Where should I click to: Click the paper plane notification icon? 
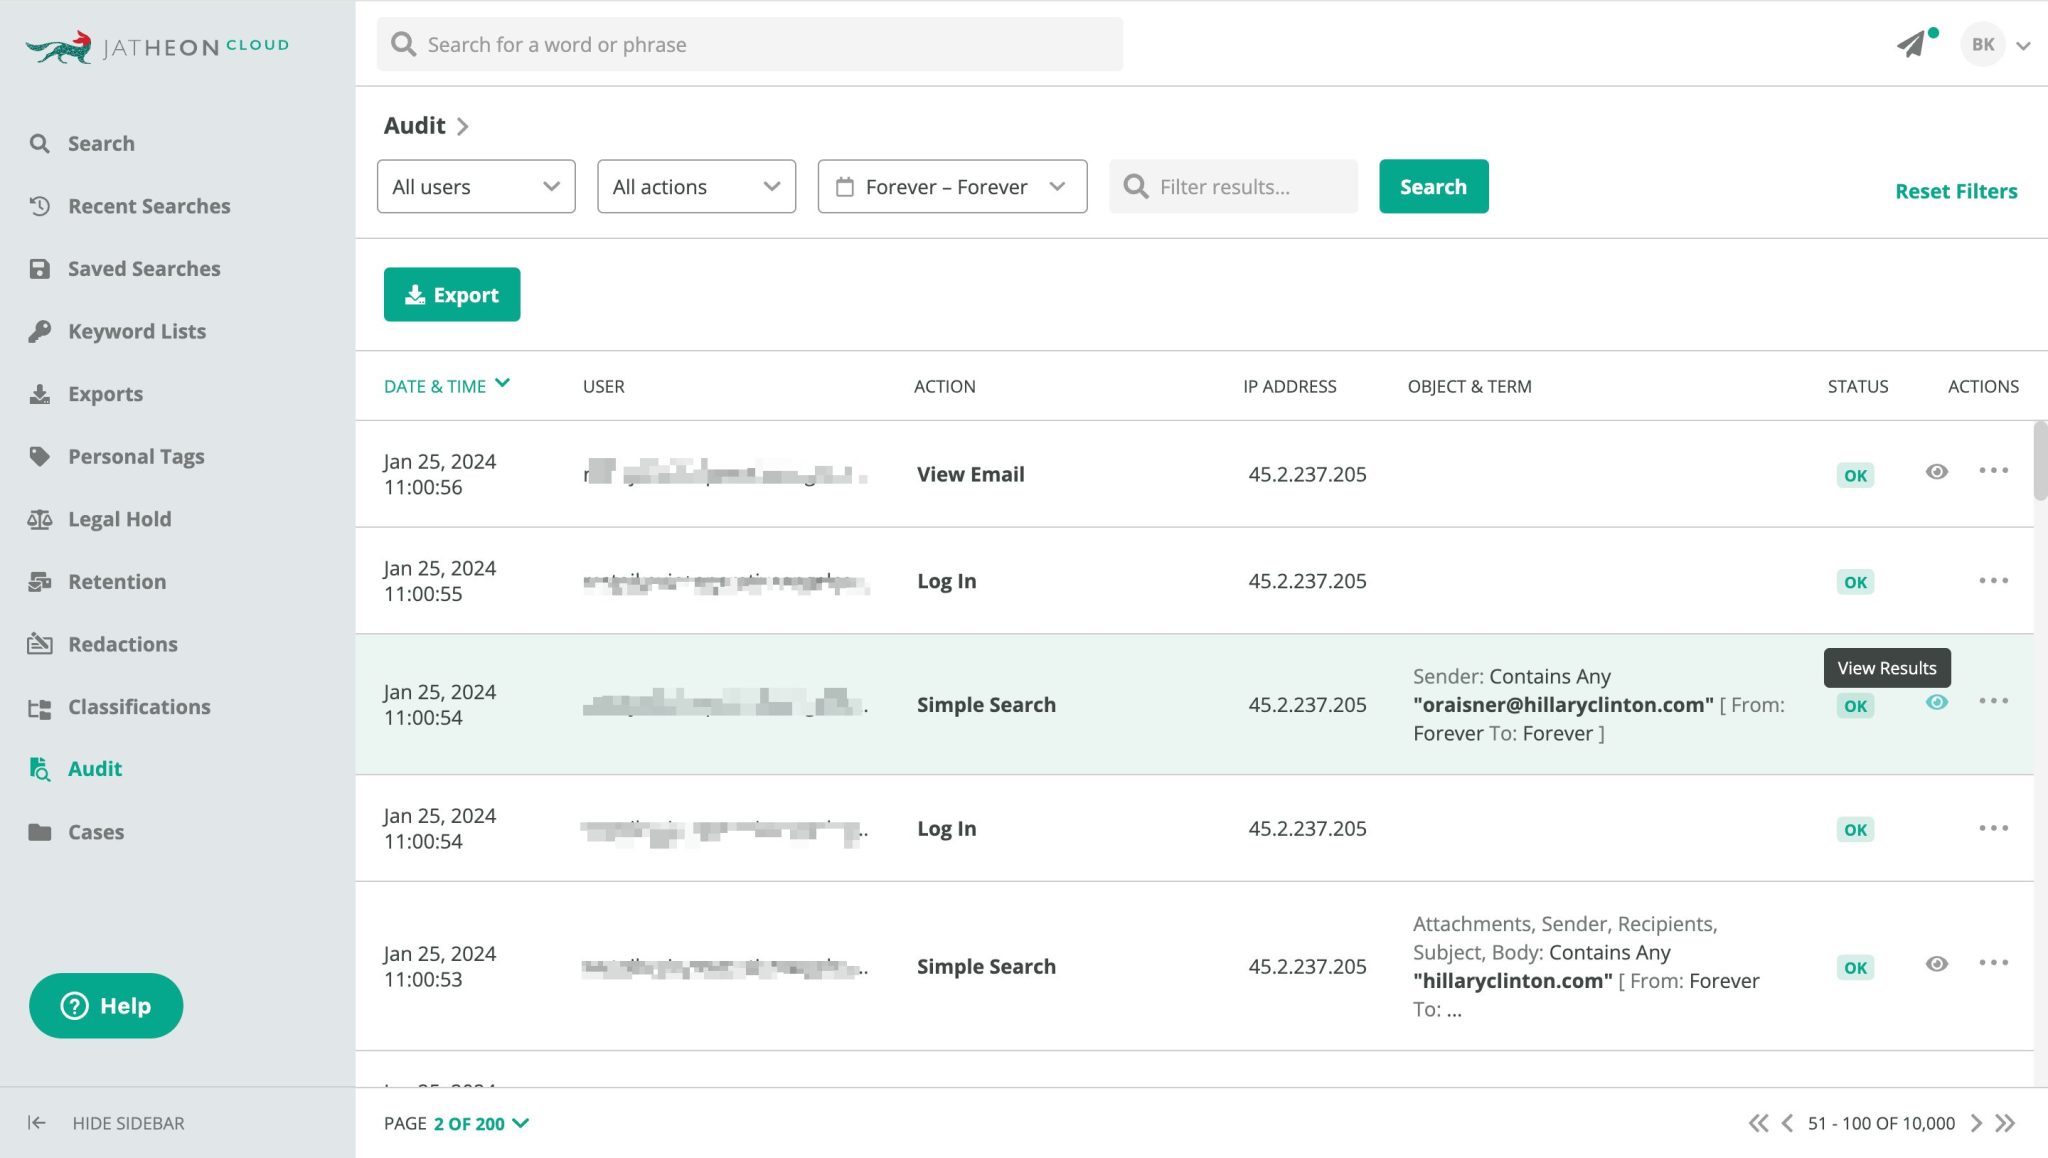click(x=1912, y=44)
